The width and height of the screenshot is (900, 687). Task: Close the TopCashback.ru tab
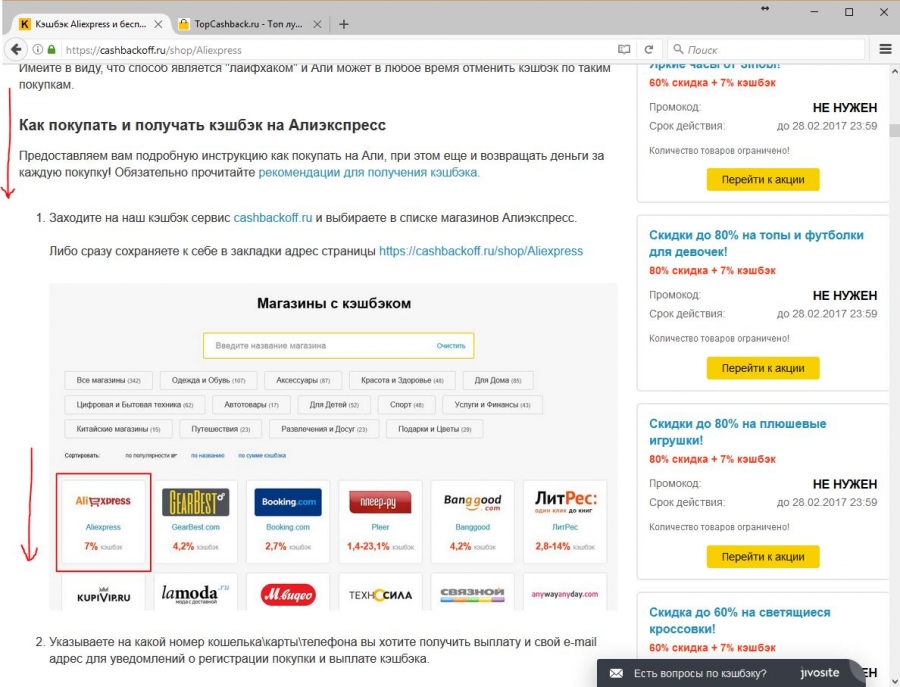(x=317, y=24)
